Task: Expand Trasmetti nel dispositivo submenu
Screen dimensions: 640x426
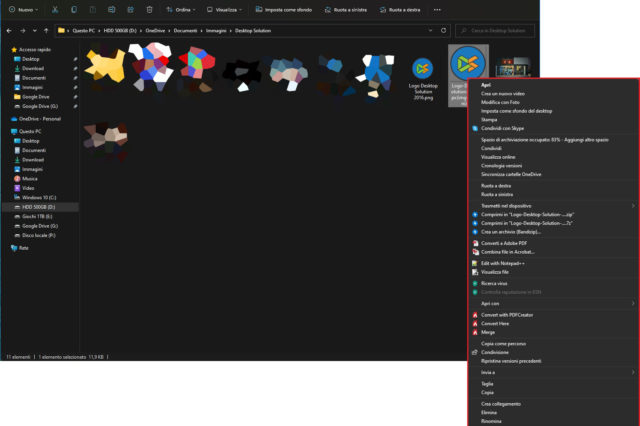Action: pyautogui.click(x=633, y=206)
